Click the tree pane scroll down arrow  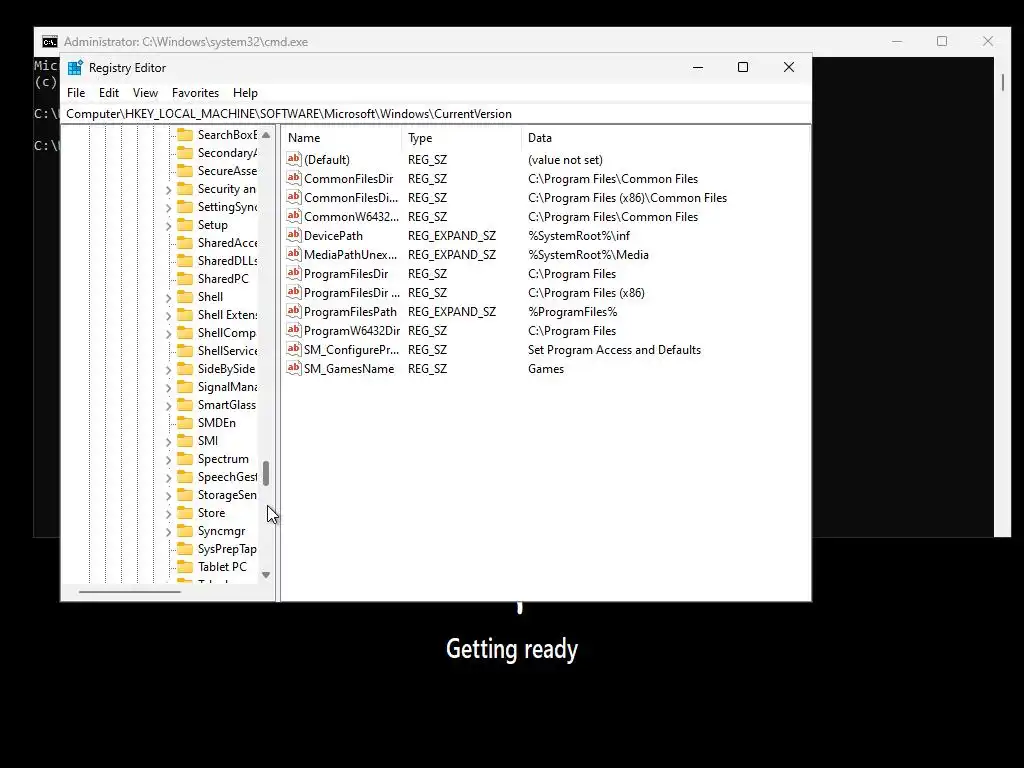click(x=266, y=575)
